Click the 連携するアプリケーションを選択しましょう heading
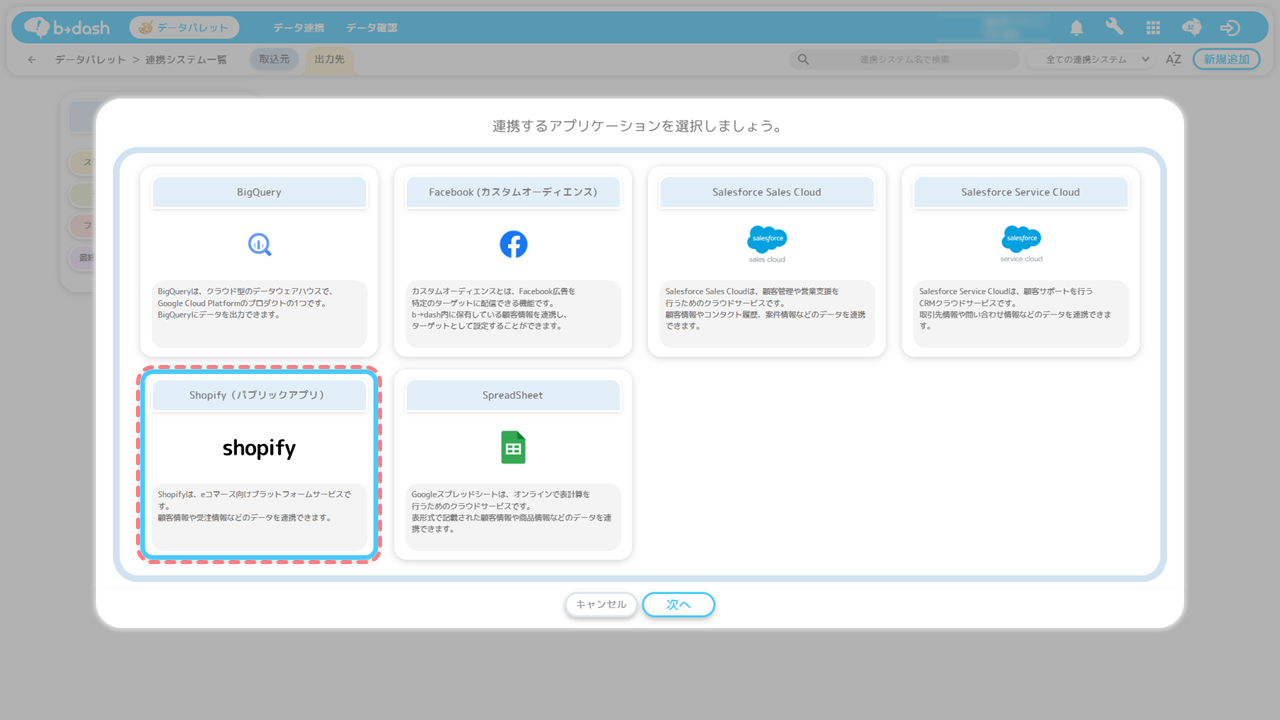The height and width of the screenshot is (720, 1280). tap(637, 127)
